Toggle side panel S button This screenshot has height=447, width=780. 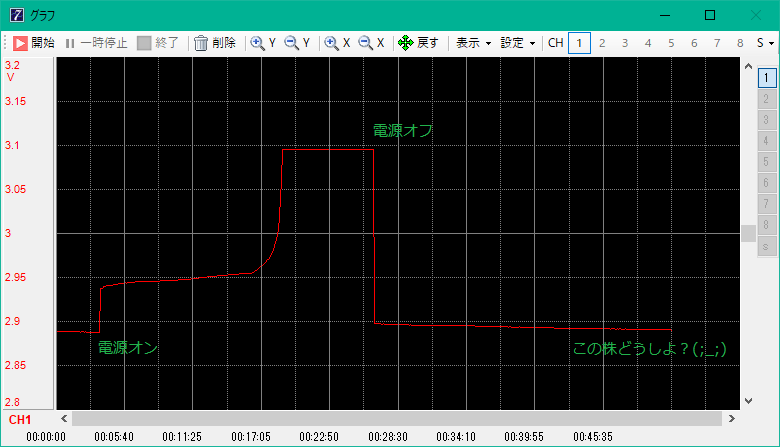(767, 246)
